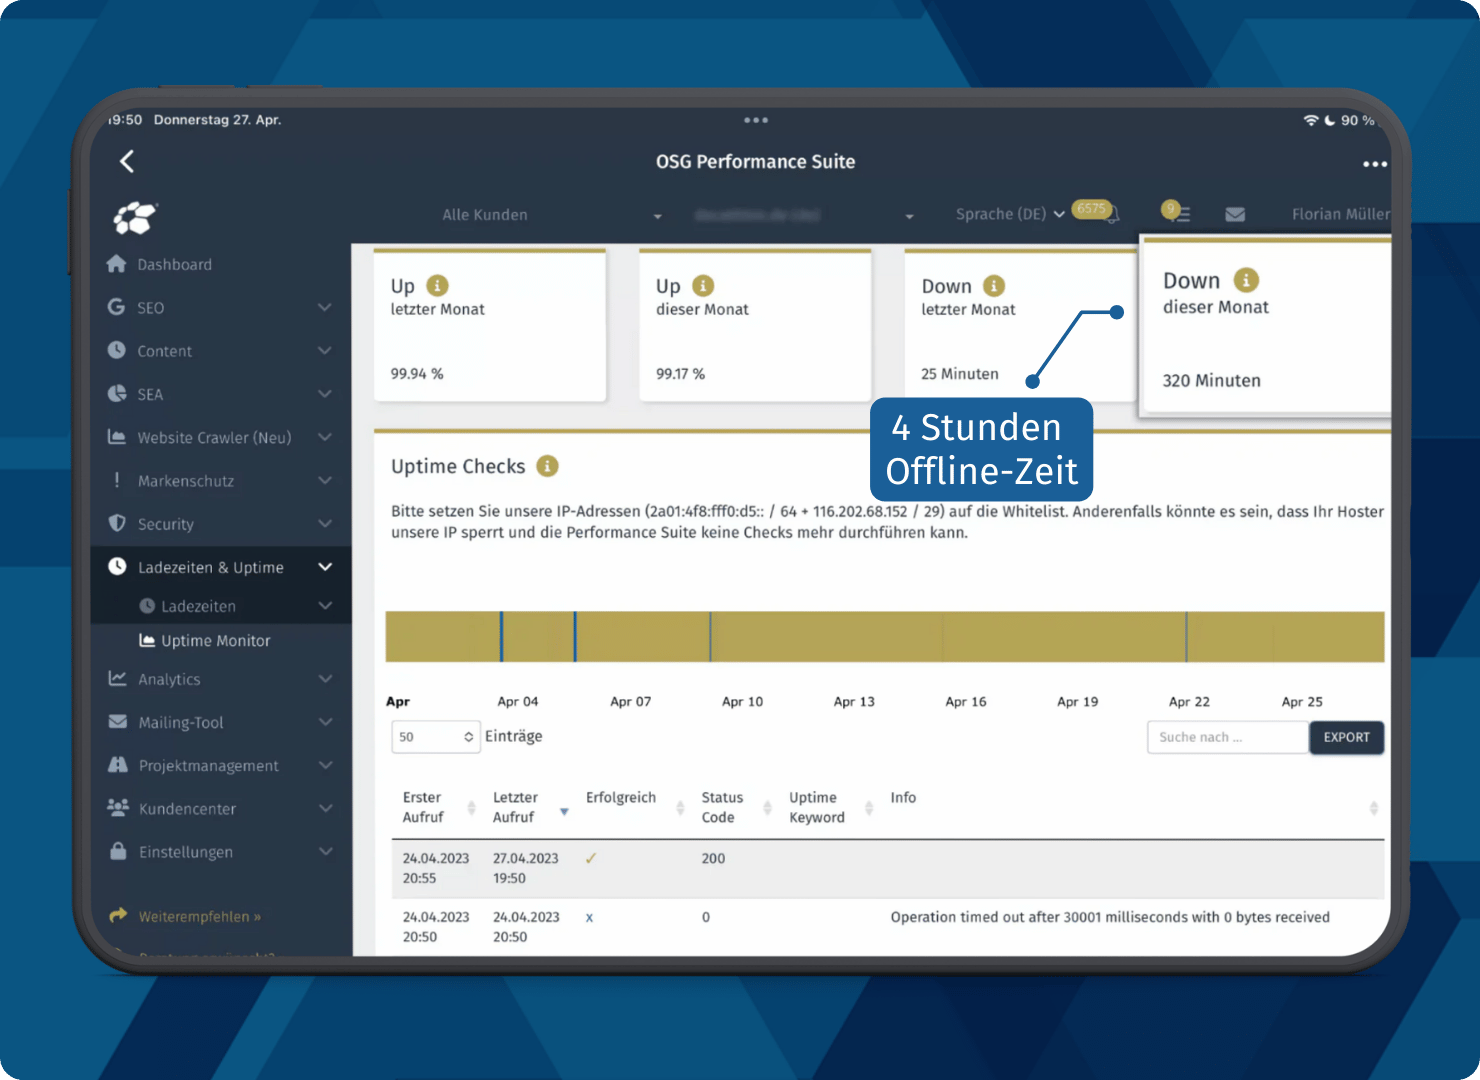Viewport: 1480px width, 1080px height.
Task: Expand the Markenschutz section
Action: 325,480
